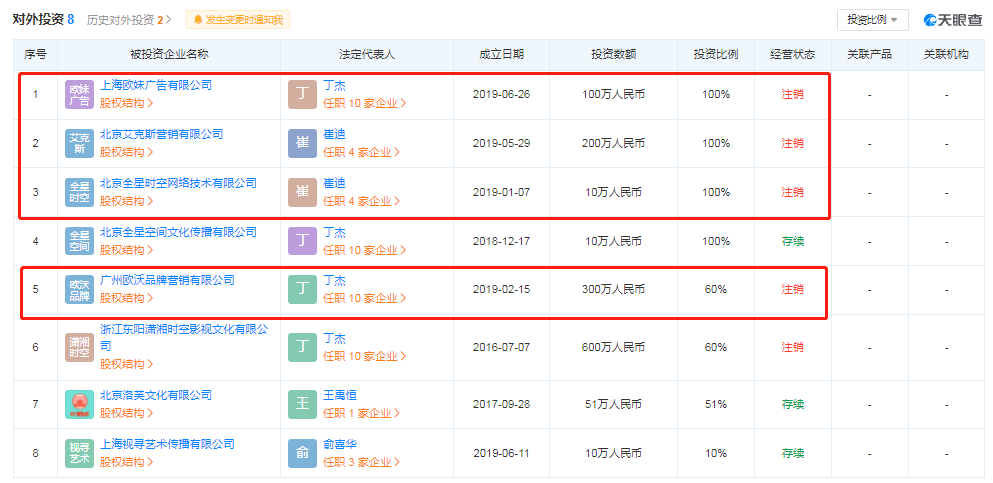Expand 股权结构 for 北京洛芙文化
Viewport: 993px width, 483px height.
click(x=127, y=413)
